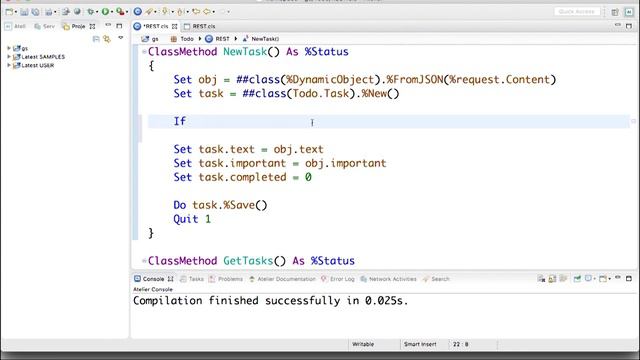Viewport: 640px width, 360px height.
Task: Expand the Latest USER tree node
Action: (x=9, y=65)
